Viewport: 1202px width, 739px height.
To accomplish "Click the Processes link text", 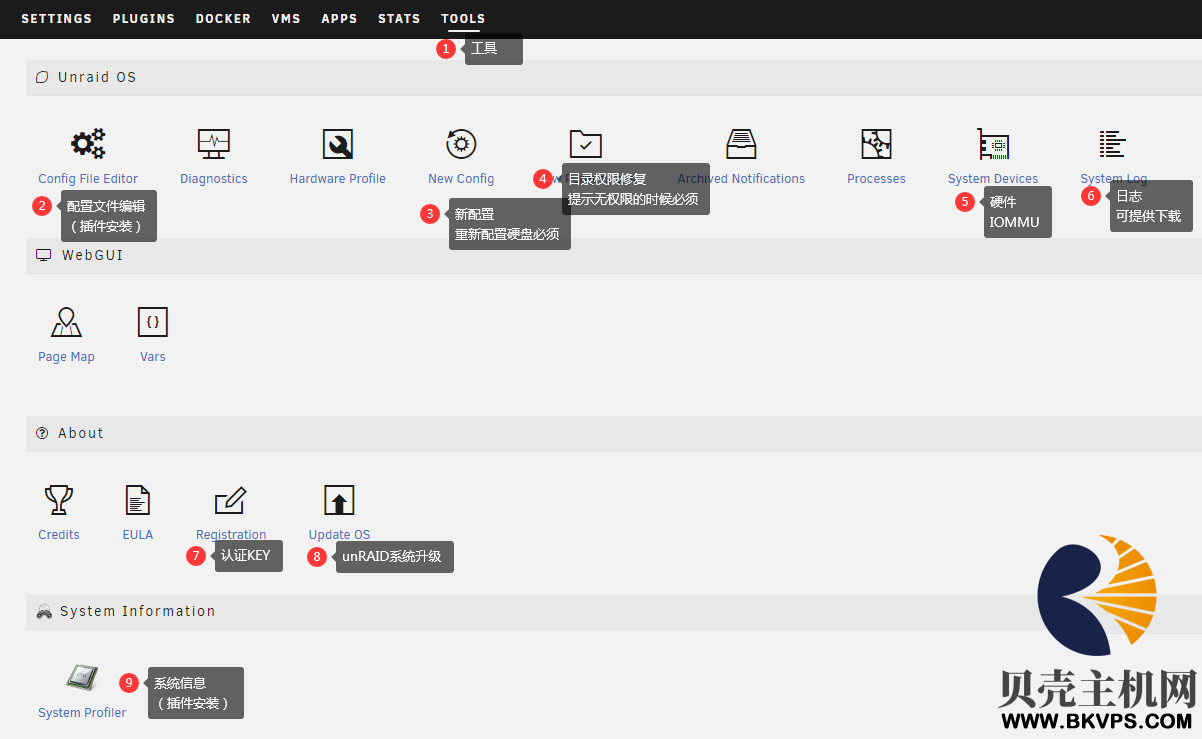I will click(876, 179).
